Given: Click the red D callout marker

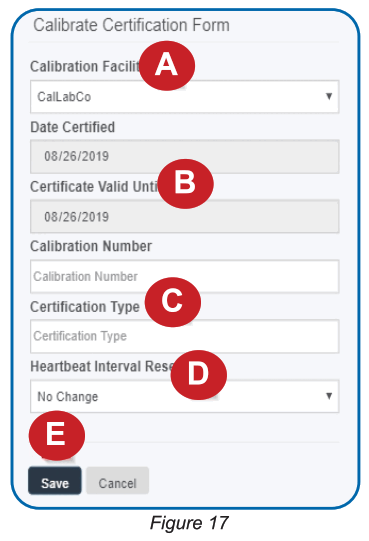Looking at the screenshot, I should pos(198,375).
